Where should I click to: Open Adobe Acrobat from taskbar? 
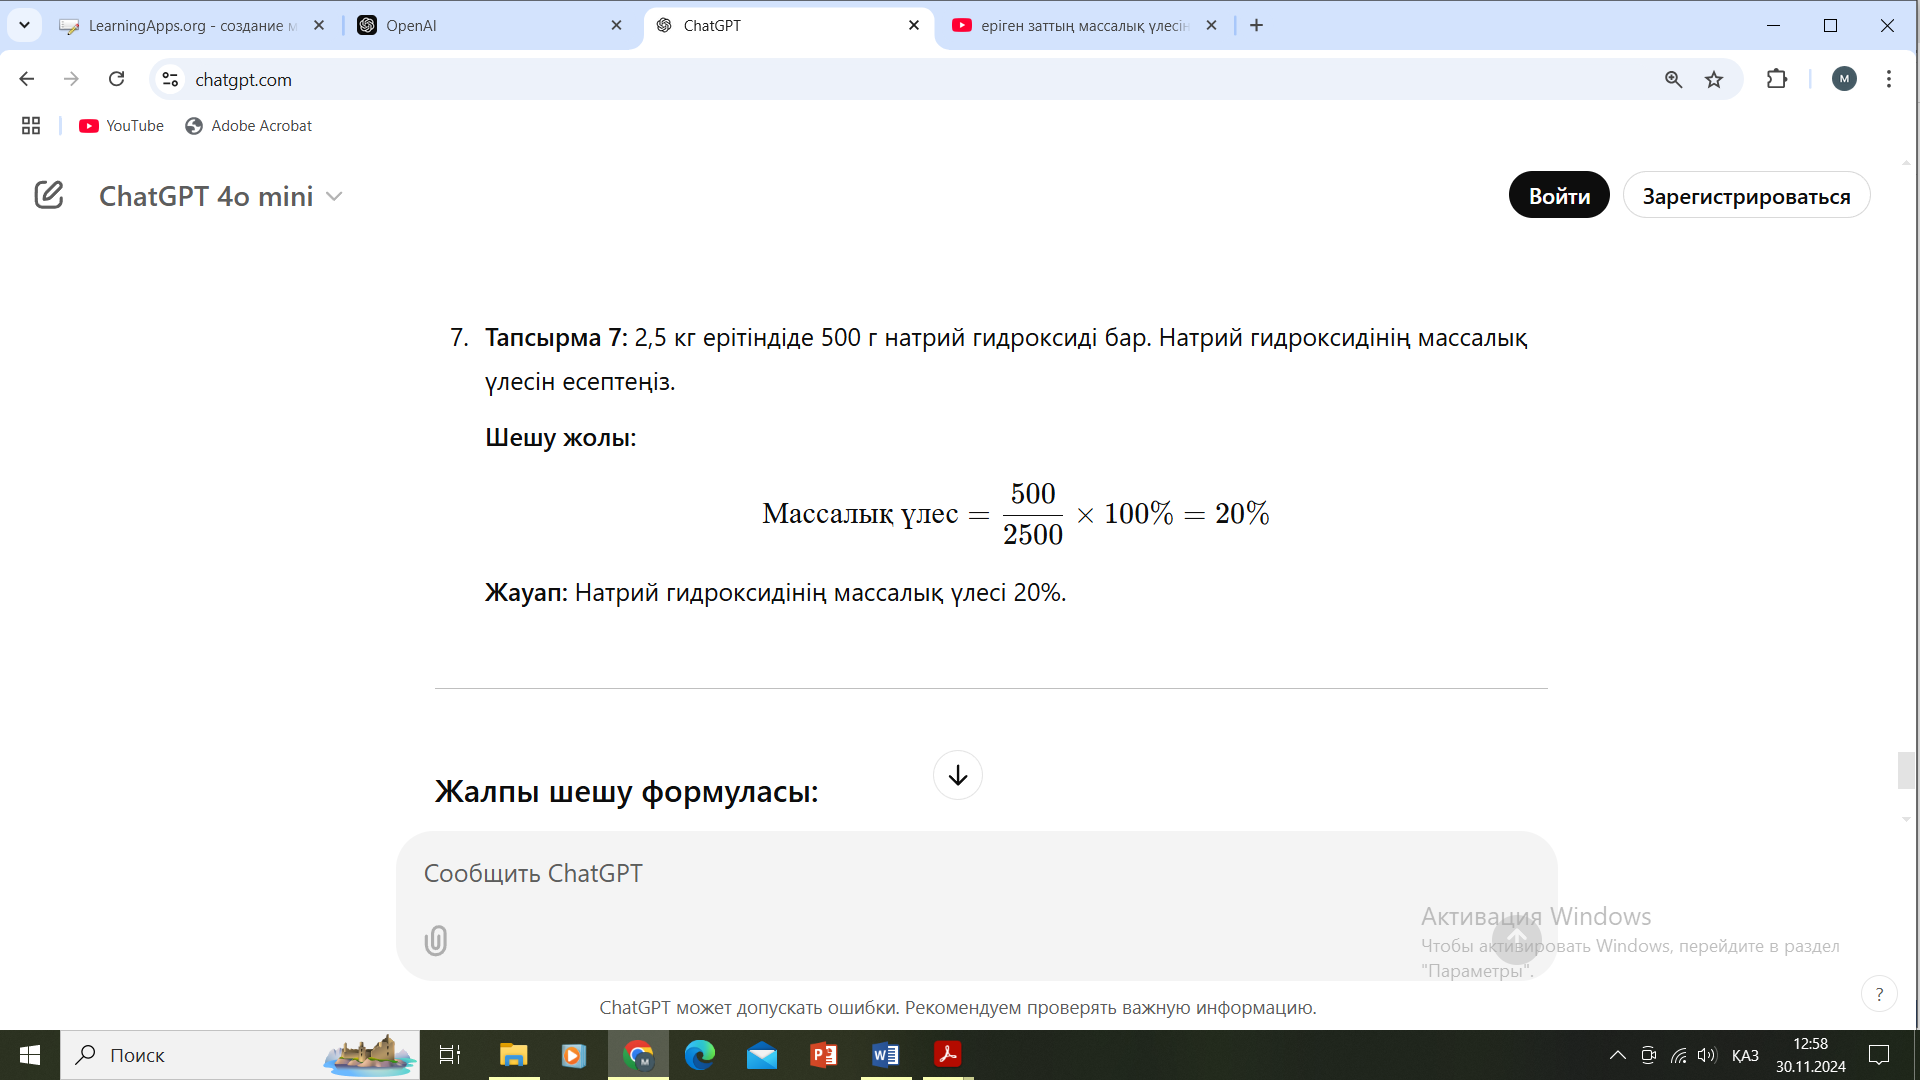pyautogui.click(x=947, y=1055)
